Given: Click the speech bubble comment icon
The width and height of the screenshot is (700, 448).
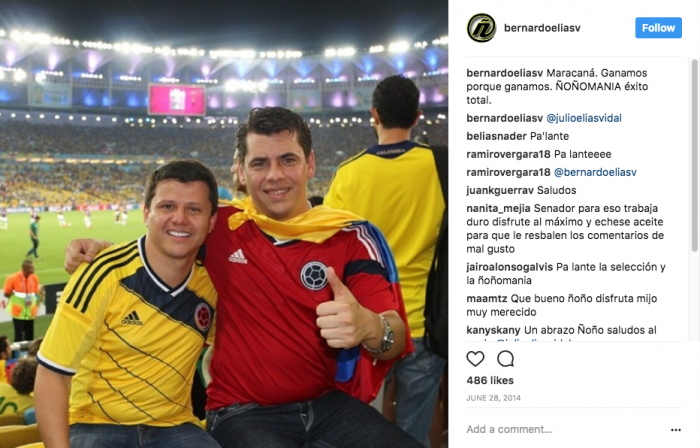Looking at the screenshot, I should [x=505, y=359].
